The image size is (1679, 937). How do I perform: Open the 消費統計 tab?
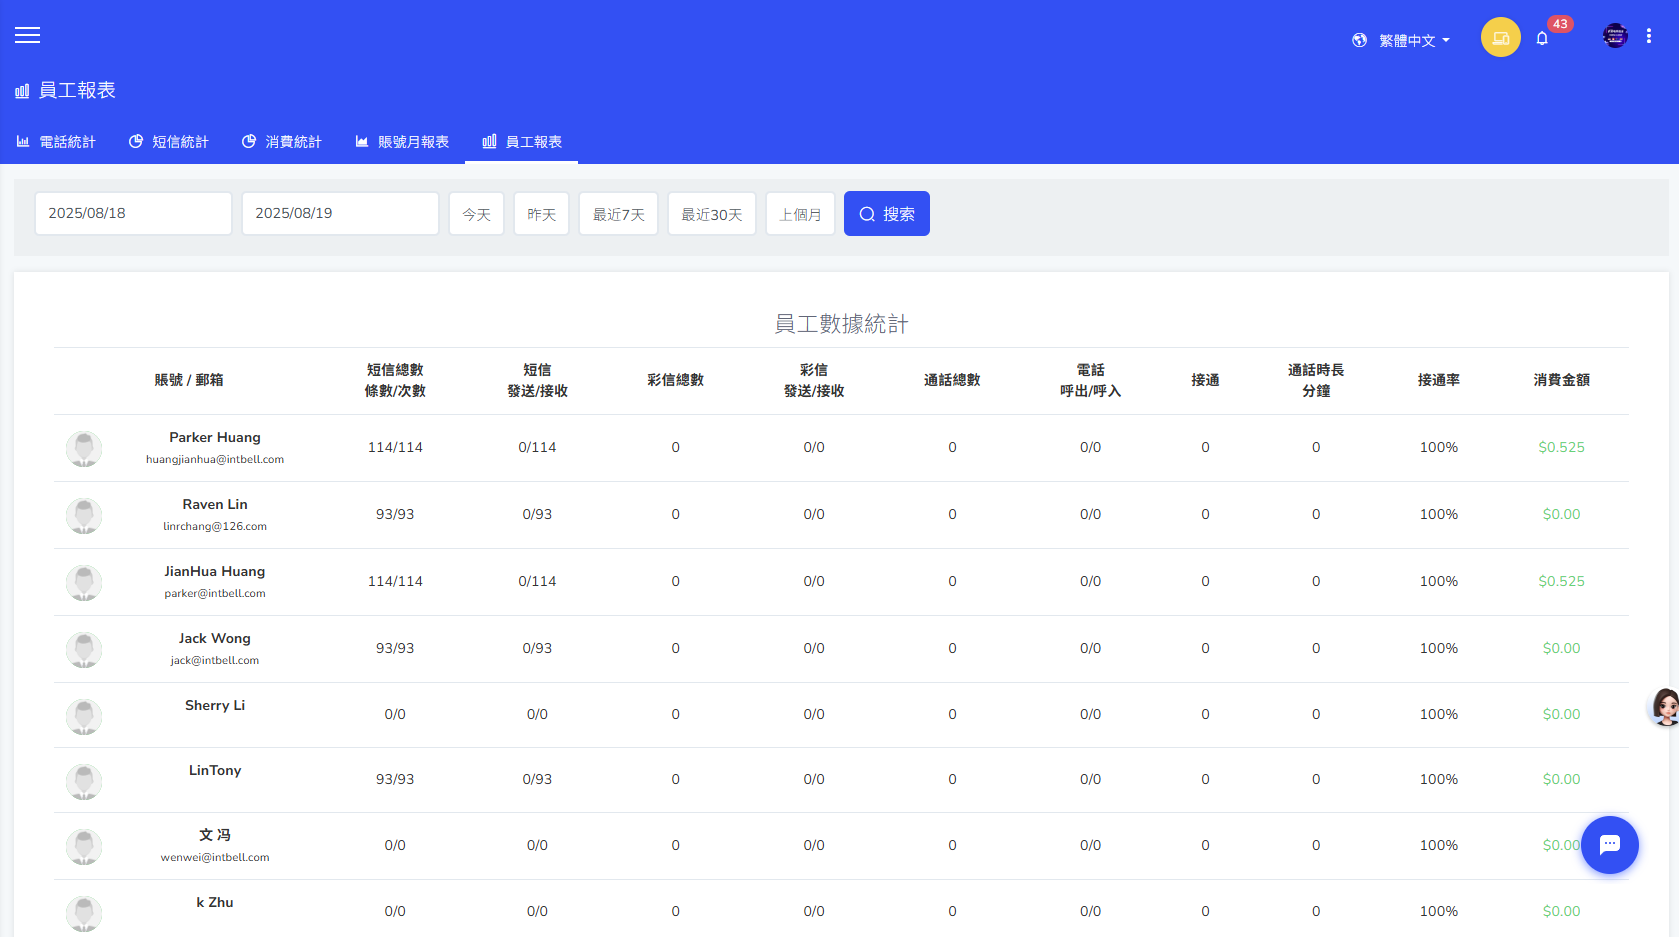(282, 142)
